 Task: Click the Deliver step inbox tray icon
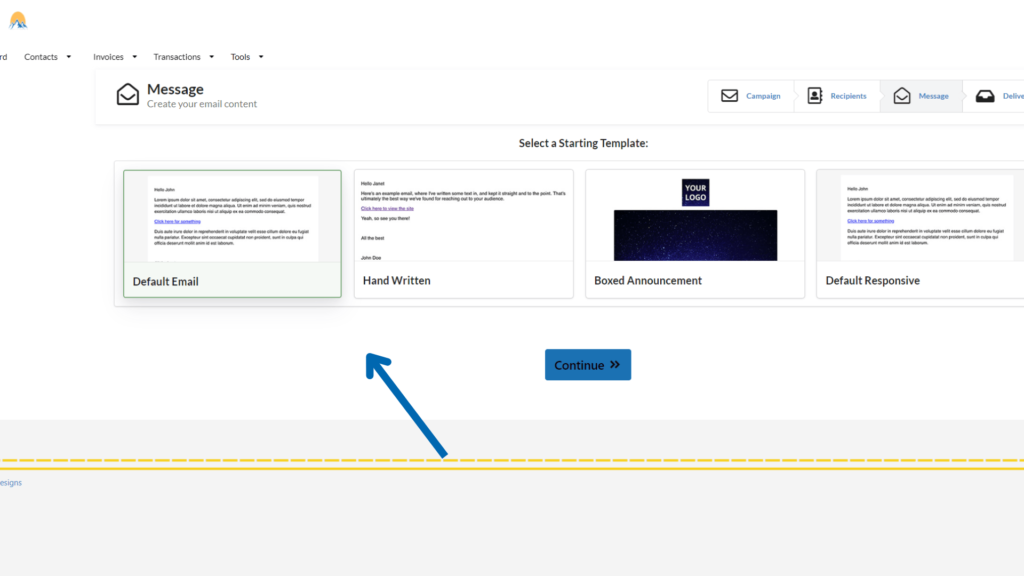point(985,96)
